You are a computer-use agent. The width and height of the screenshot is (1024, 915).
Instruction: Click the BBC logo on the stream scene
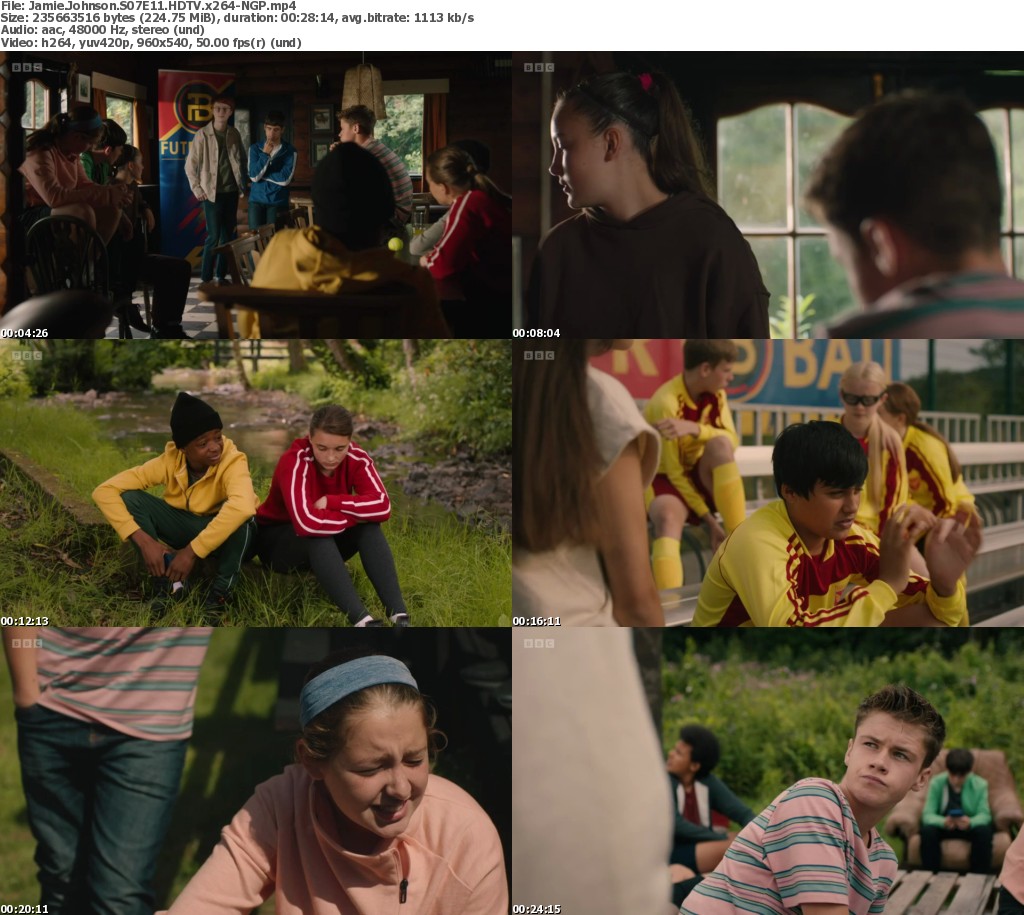point(27,355)
